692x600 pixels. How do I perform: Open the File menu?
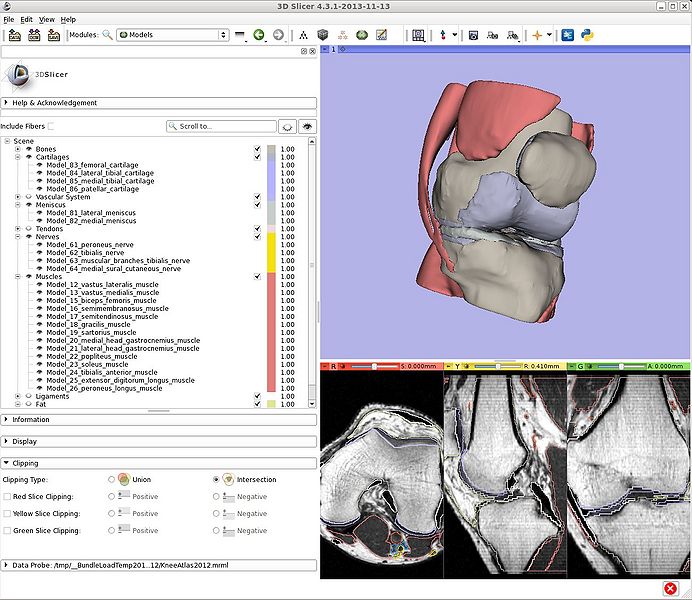(9, 19)
